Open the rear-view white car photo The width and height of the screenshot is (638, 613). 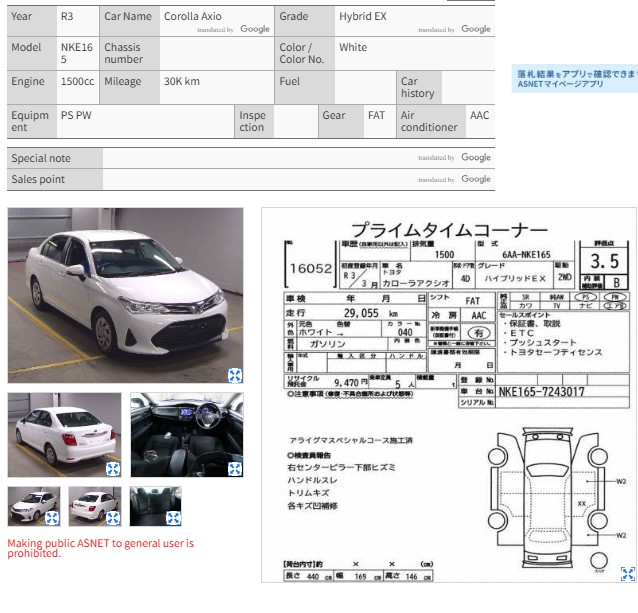[x=64, y=434]
